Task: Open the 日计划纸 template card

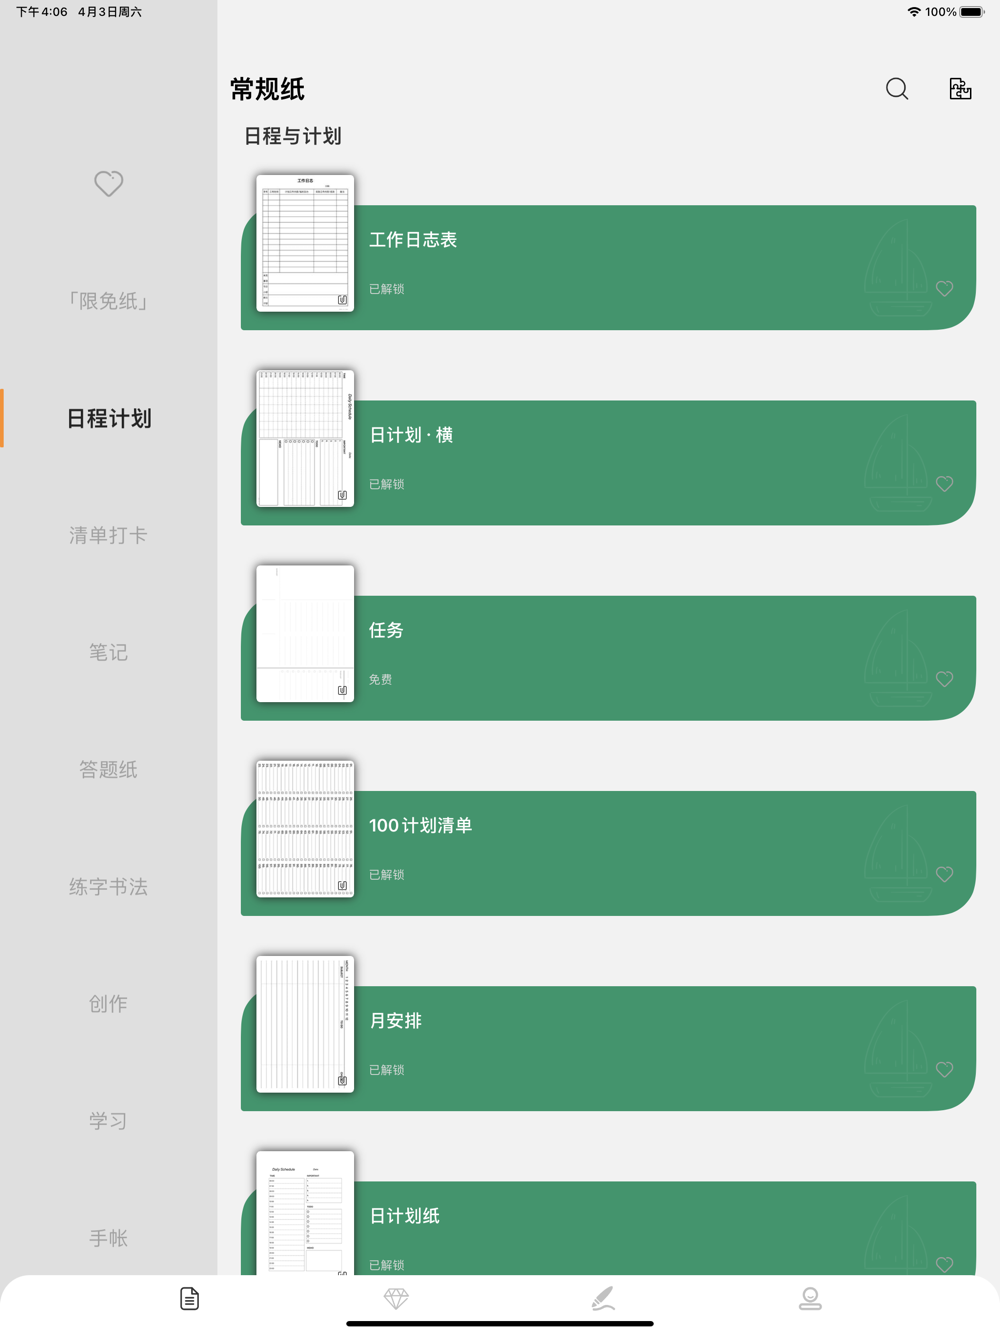Action: [608, 1228]
